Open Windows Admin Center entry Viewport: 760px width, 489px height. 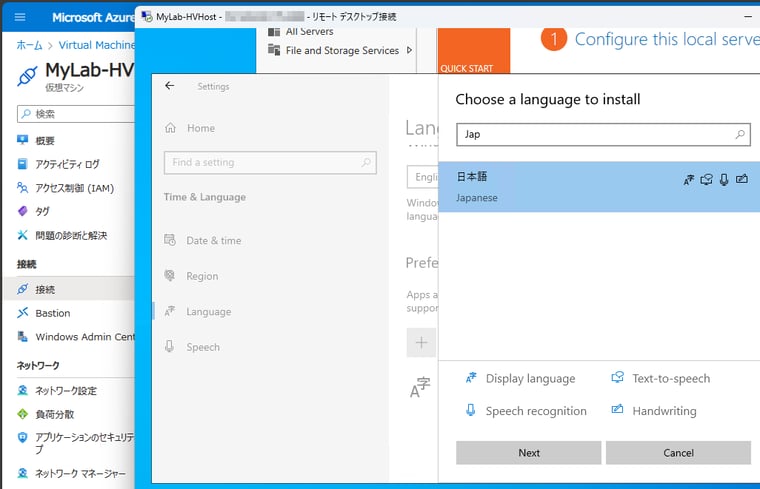(x=84, y=337)
